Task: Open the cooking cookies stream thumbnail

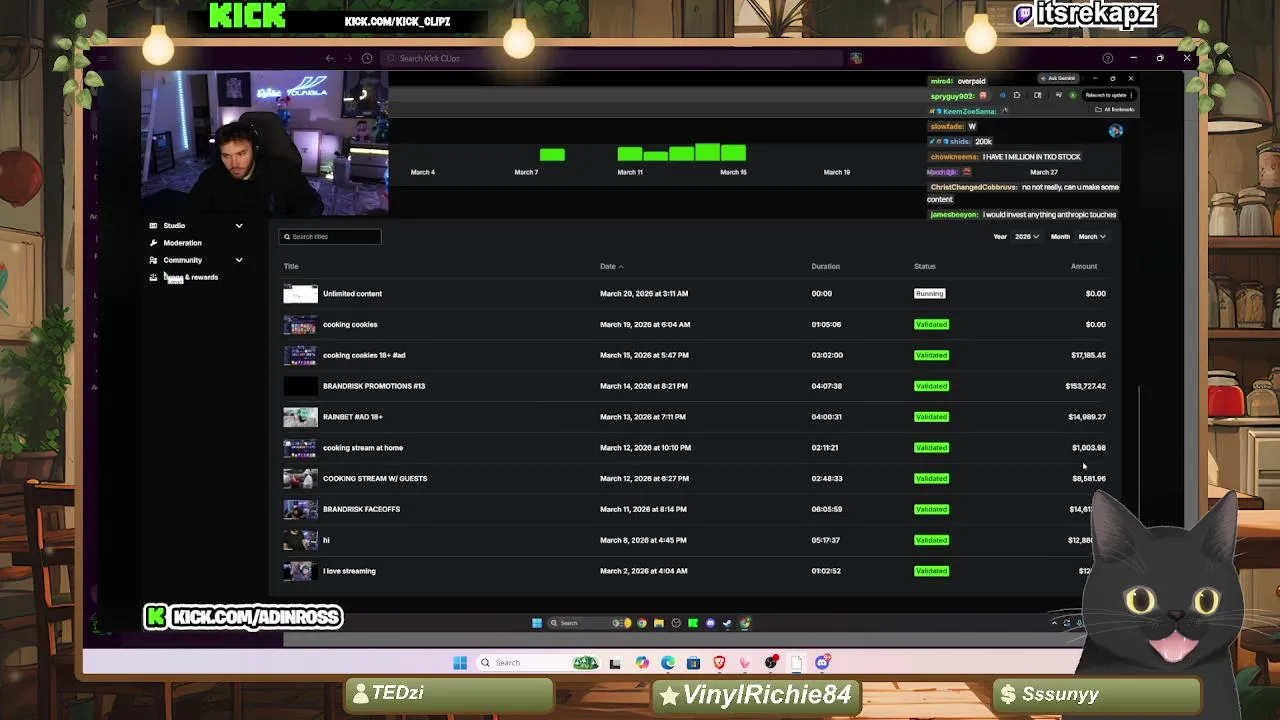Action: pyautogui.click(x=300, y=325)
